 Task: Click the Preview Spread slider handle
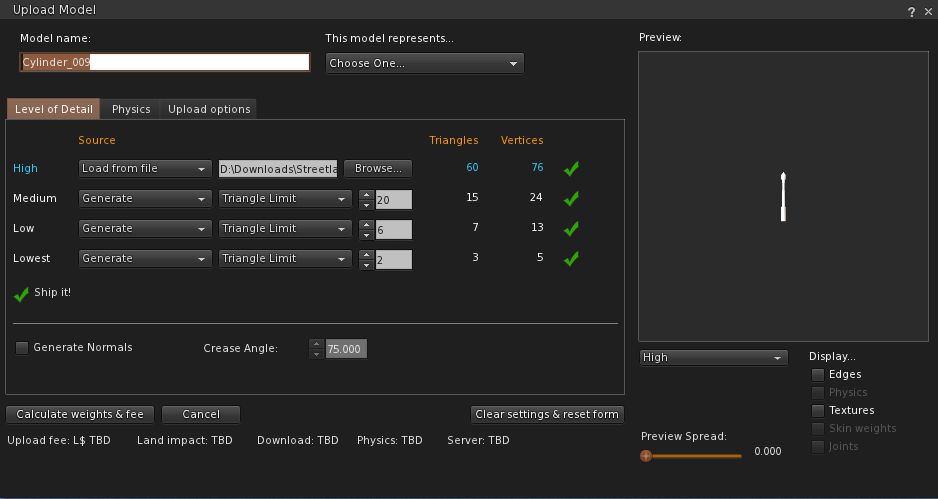(x=646, y=456)
